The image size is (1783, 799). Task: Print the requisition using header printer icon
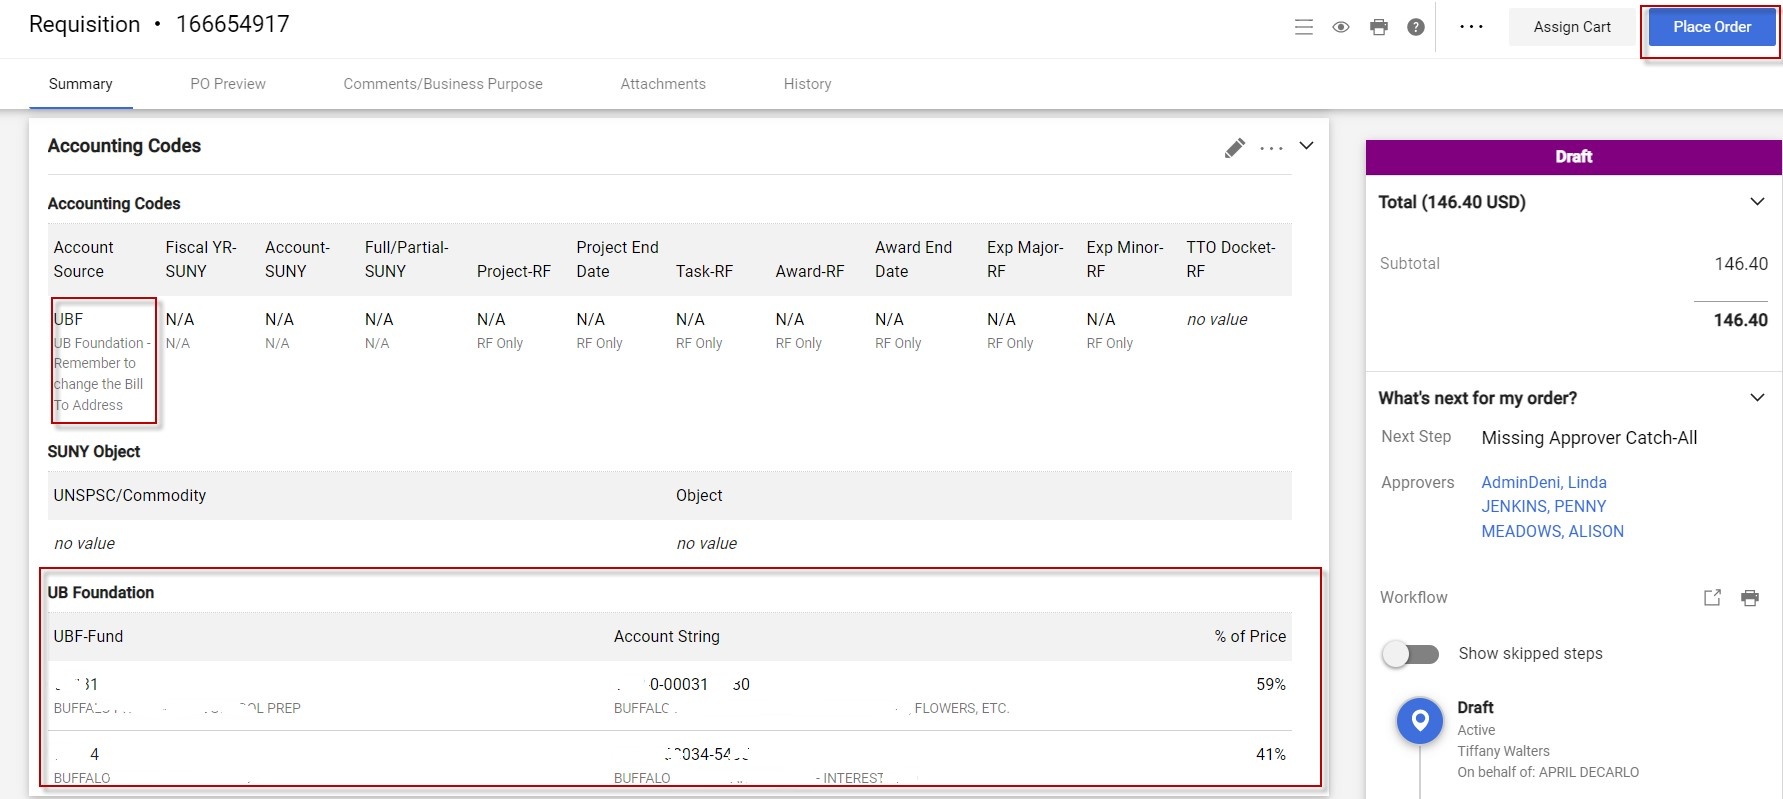point(1379,27)
